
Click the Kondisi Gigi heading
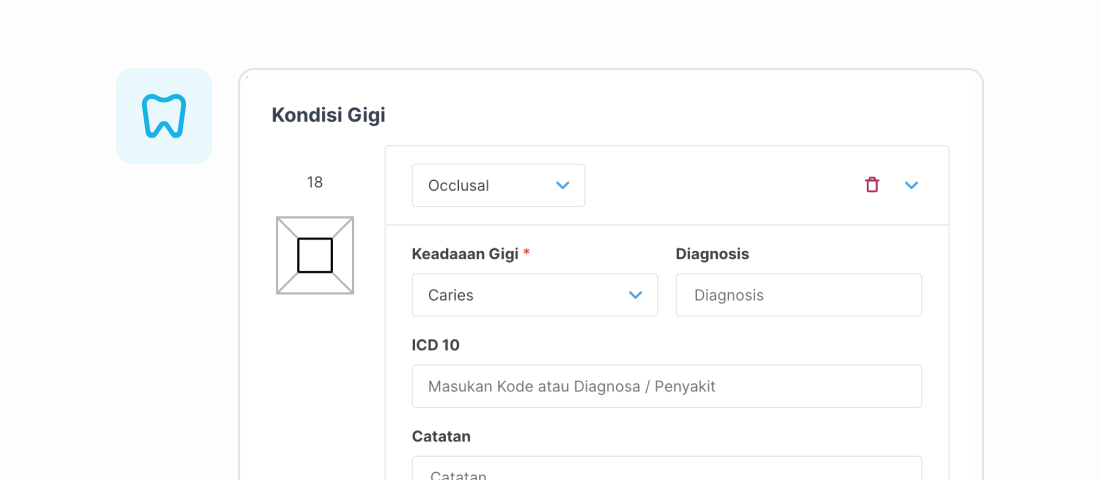pyautogui.click(x=328, y=115)
